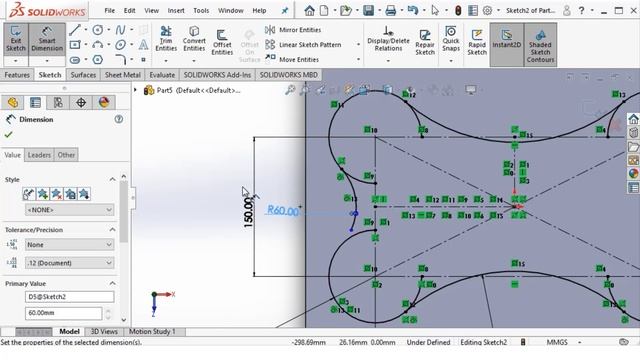Screen dimensions: 640x360
Task: Open the .12 (Document) precision dropdown
Action: [x=70, y=263]
